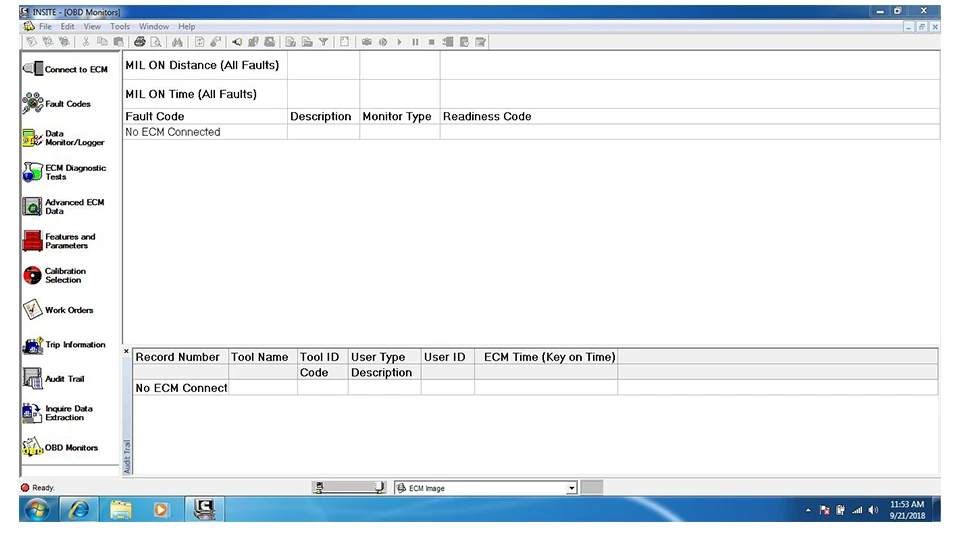The height and width of the screenshot is (541, 960).
Task: Open the Window menu
Action: (x=154, y=26)
